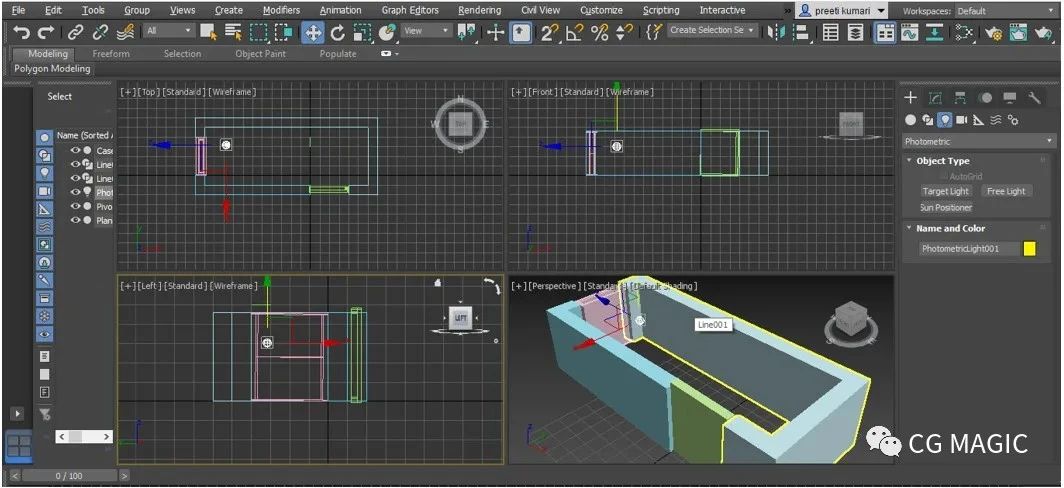Select the Bind to Space Warp tool
The width and height of the screenshot is (1064, 488).
126,32
